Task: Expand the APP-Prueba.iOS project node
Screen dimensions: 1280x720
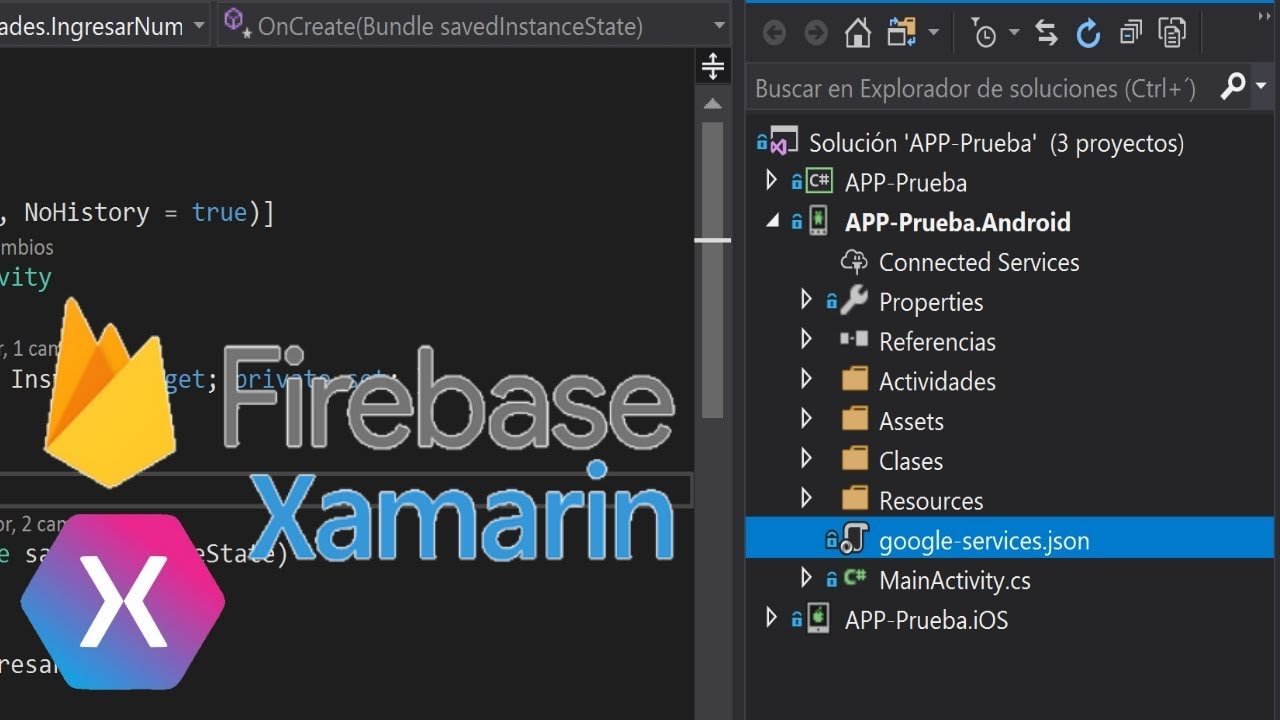Action: click(771, 617)
